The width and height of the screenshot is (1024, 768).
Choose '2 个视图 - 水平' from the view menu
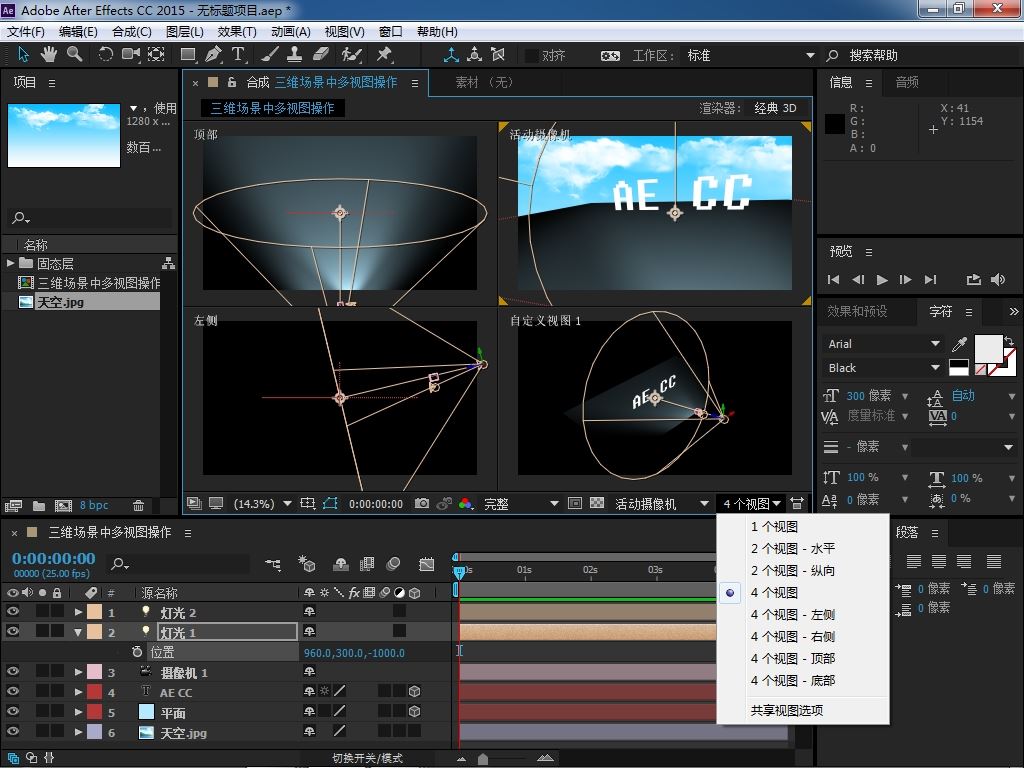coord(792,549)
